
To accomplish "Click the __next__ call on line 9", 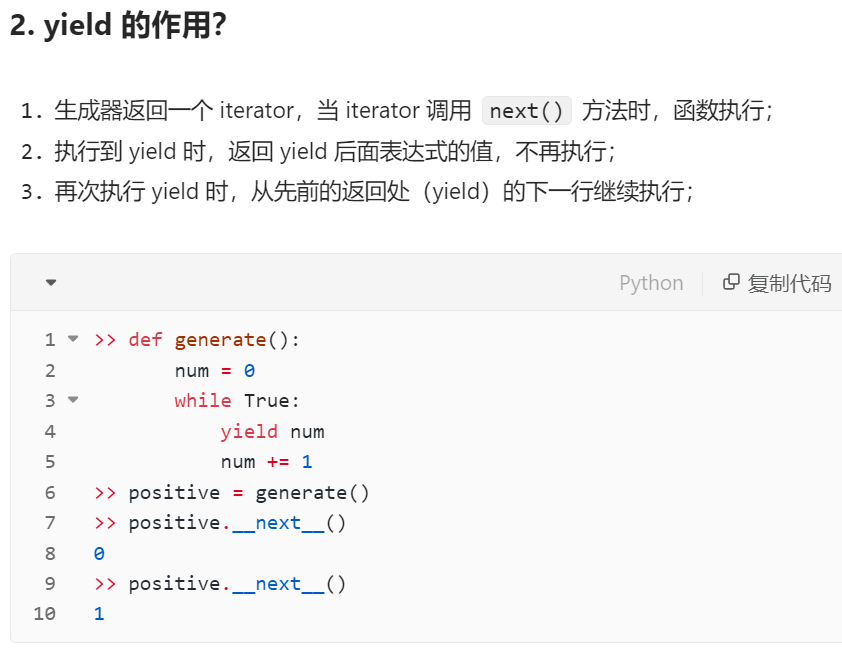I will (x=279, y=583).
